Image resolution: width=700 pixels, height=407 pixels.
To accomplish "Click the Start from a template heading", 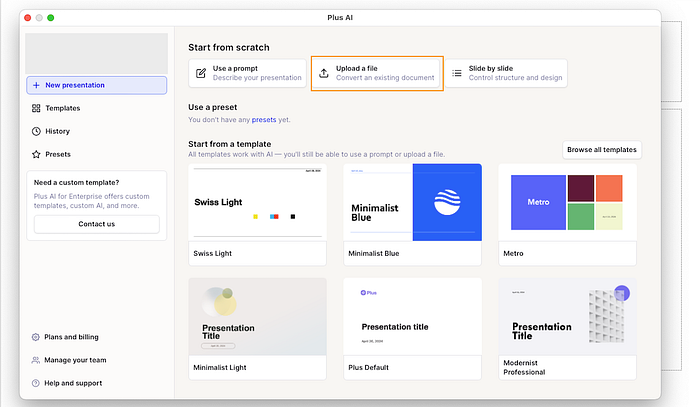I will [x=229, y=144].
